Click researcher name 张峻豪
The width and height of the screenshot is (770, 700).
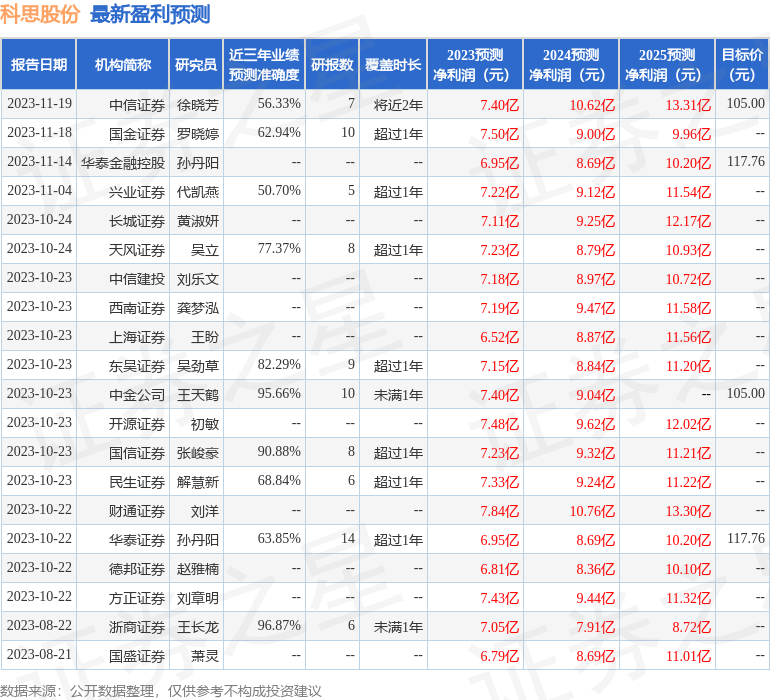click(198, 453)
